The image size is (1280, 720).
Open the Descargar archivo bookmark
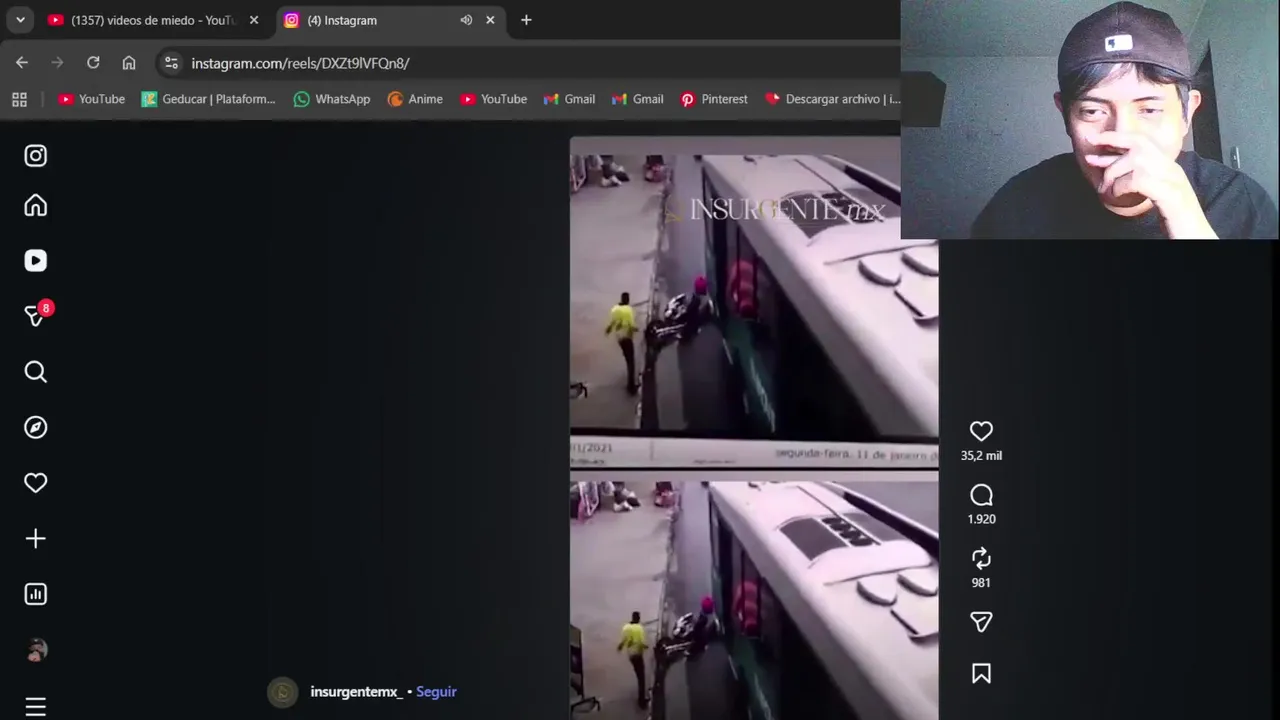click(832, 99)
